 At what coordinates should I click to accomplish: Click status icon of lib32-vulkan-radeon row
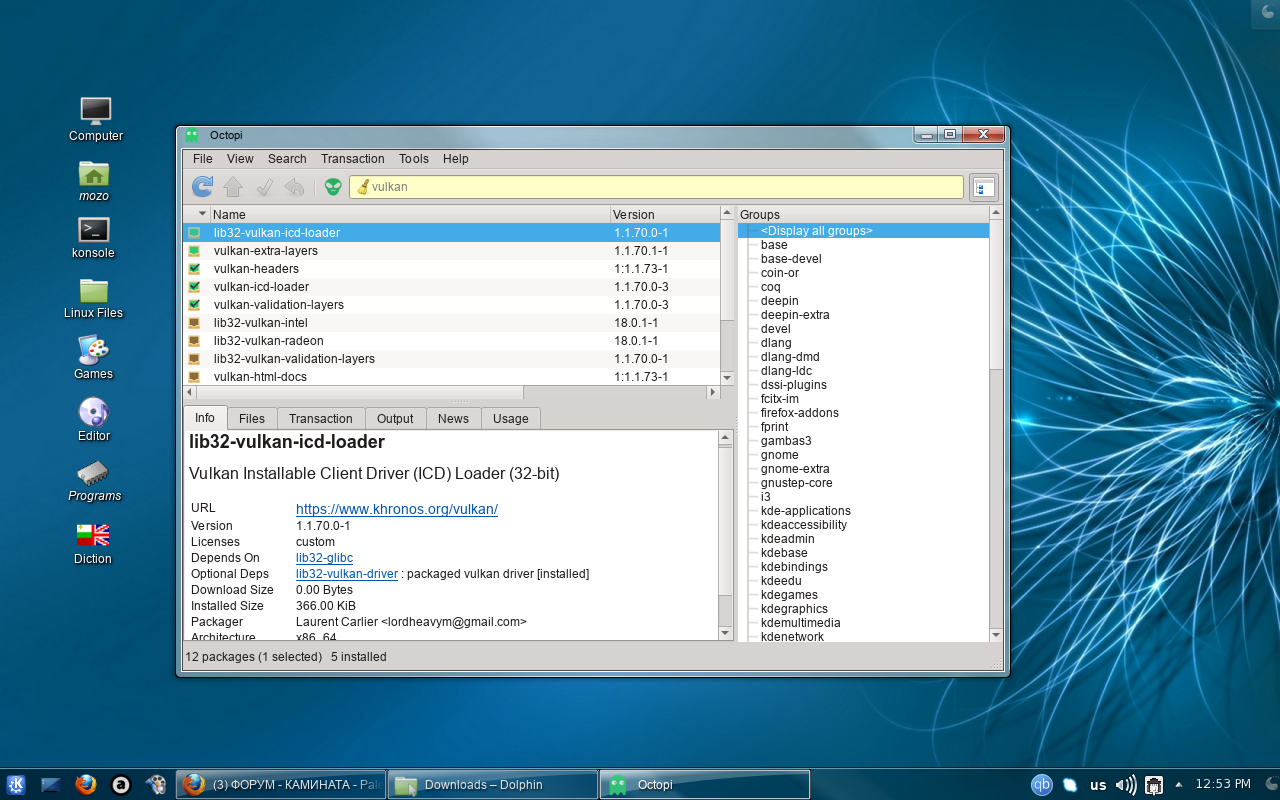[x=194, y=341]
